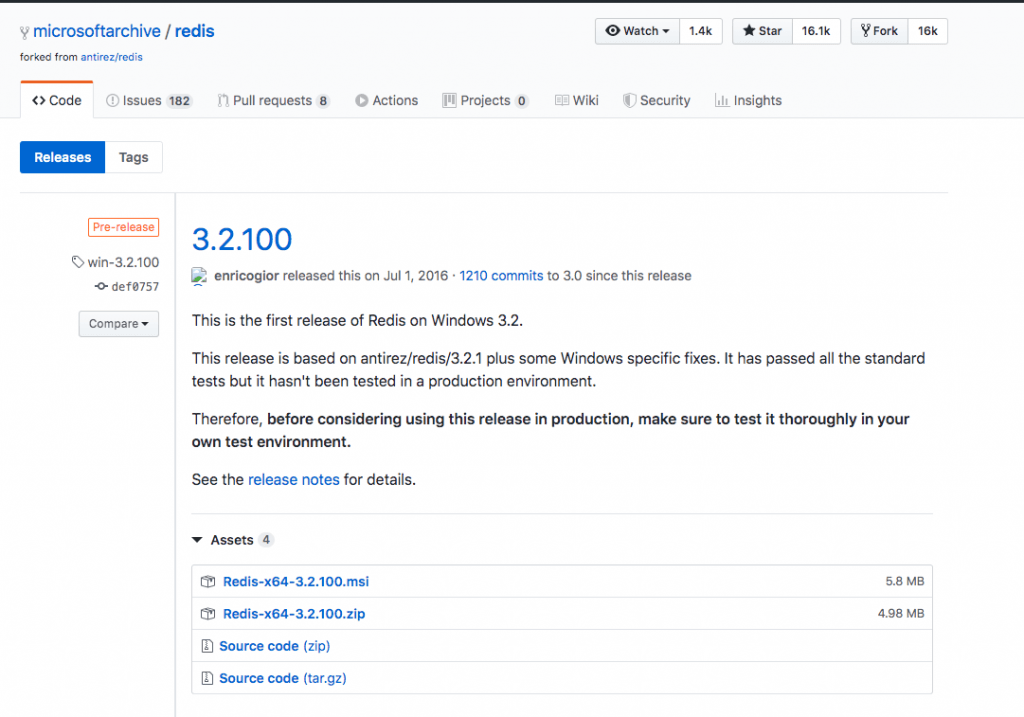Image resolution: width=1024 pixels, height=717 pixels.
Task: Go to antirez/redis parent repository
Action: pos(112,57)
